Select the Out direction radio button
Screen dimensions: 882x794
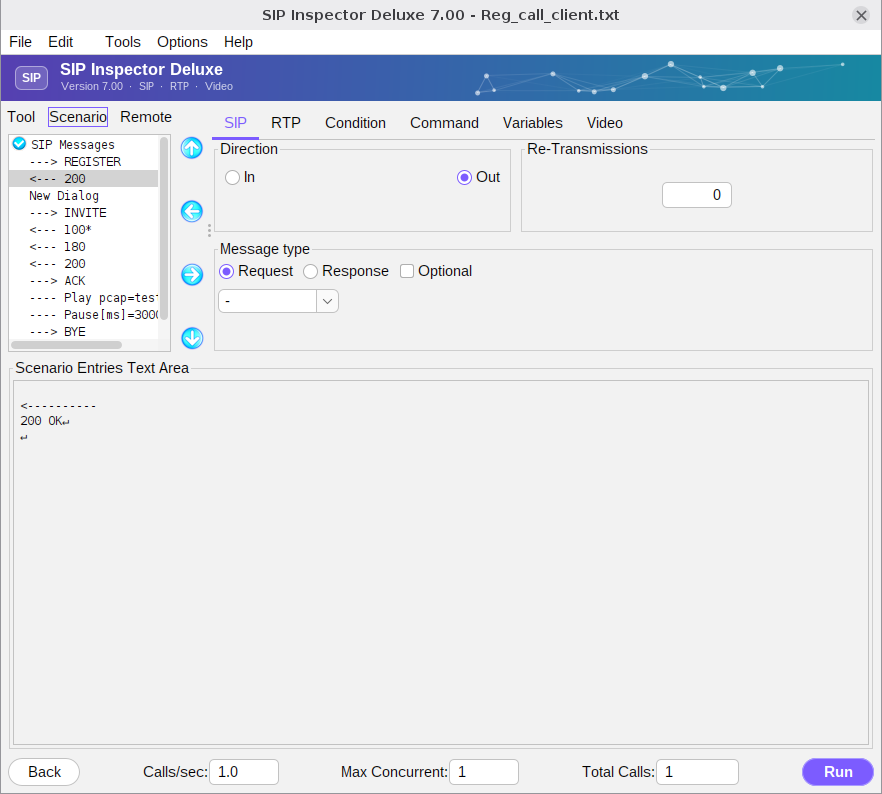[464, 178]
